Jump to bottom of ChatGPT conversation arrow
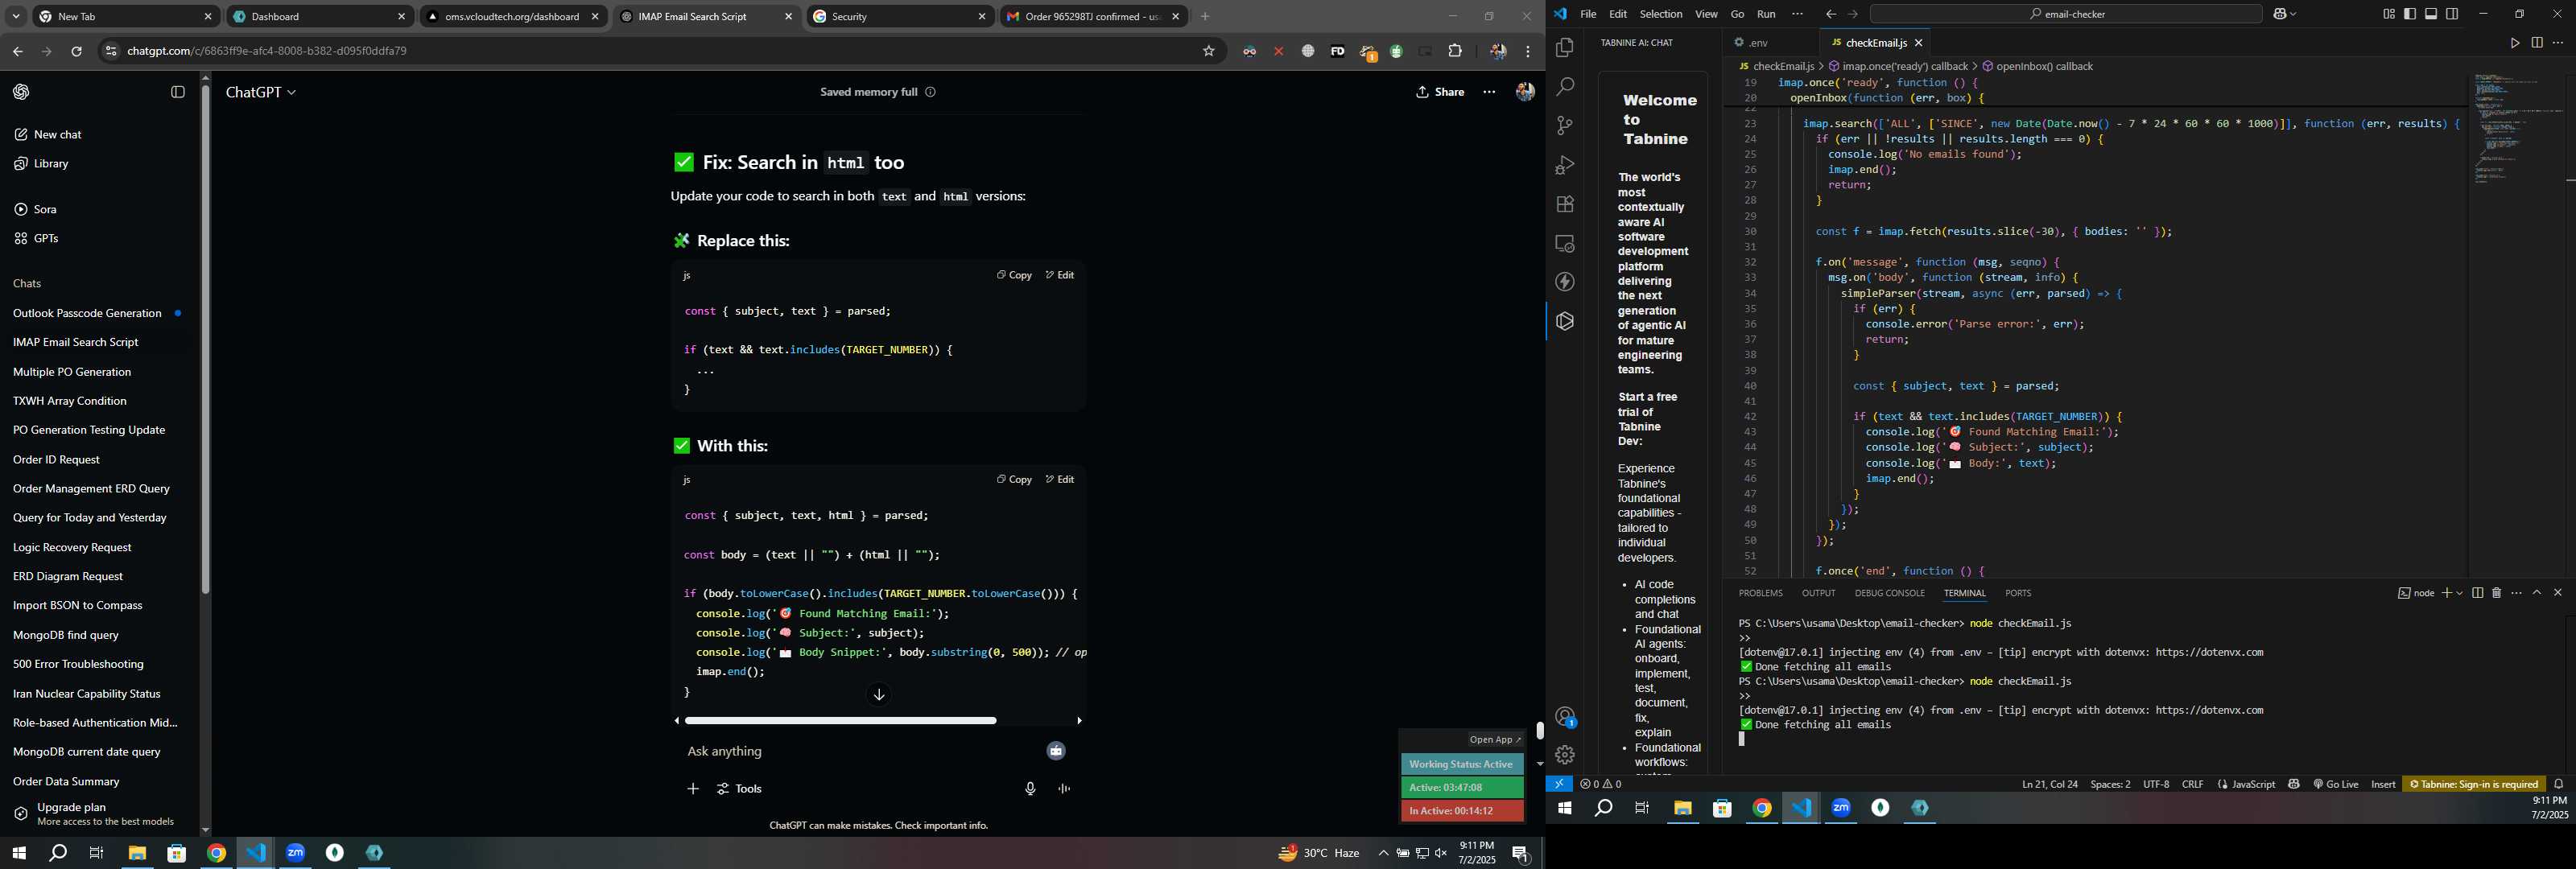 click(x=879, y=694)
